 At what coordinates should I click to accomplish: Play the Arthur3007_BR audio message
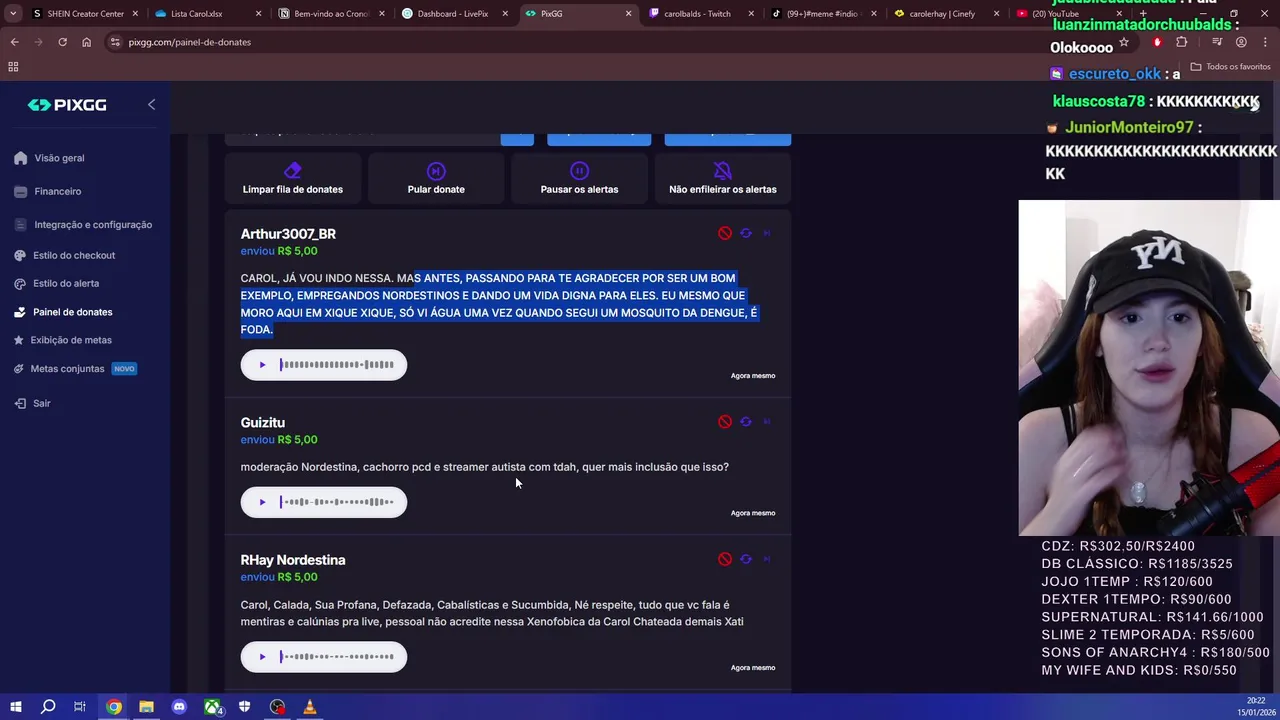(262, 365)
